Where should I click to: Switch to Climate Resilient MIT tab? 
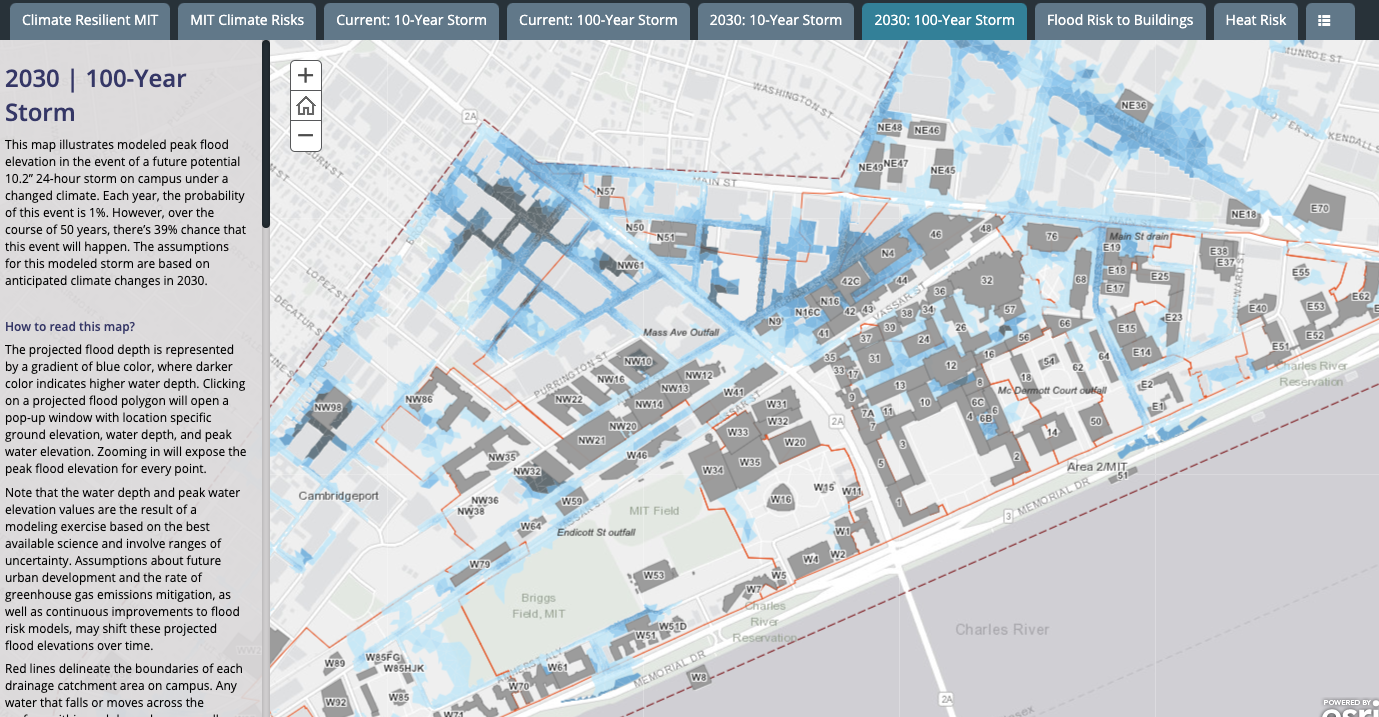(x=90, y=20)
